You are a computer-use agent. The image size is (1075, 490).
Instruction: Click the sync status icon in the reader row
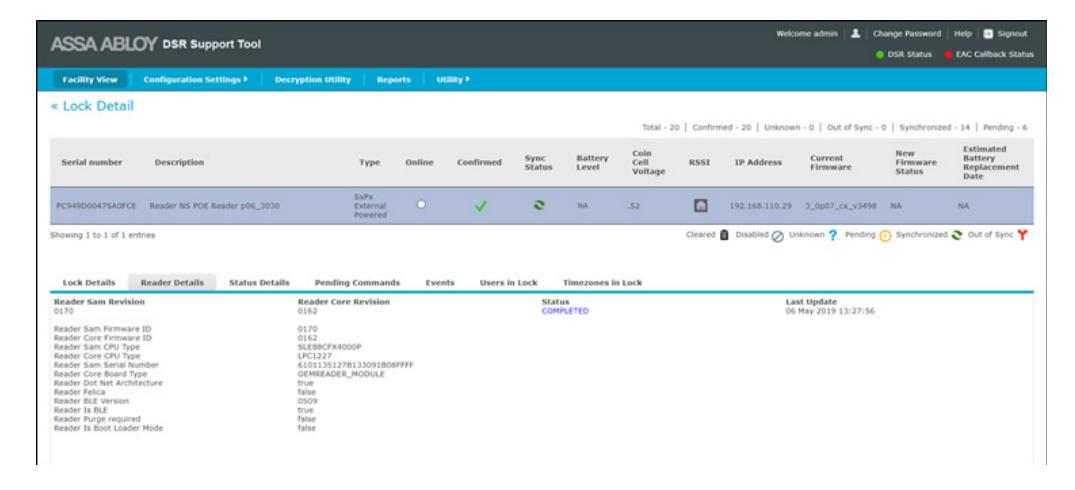tap(538, 205)
